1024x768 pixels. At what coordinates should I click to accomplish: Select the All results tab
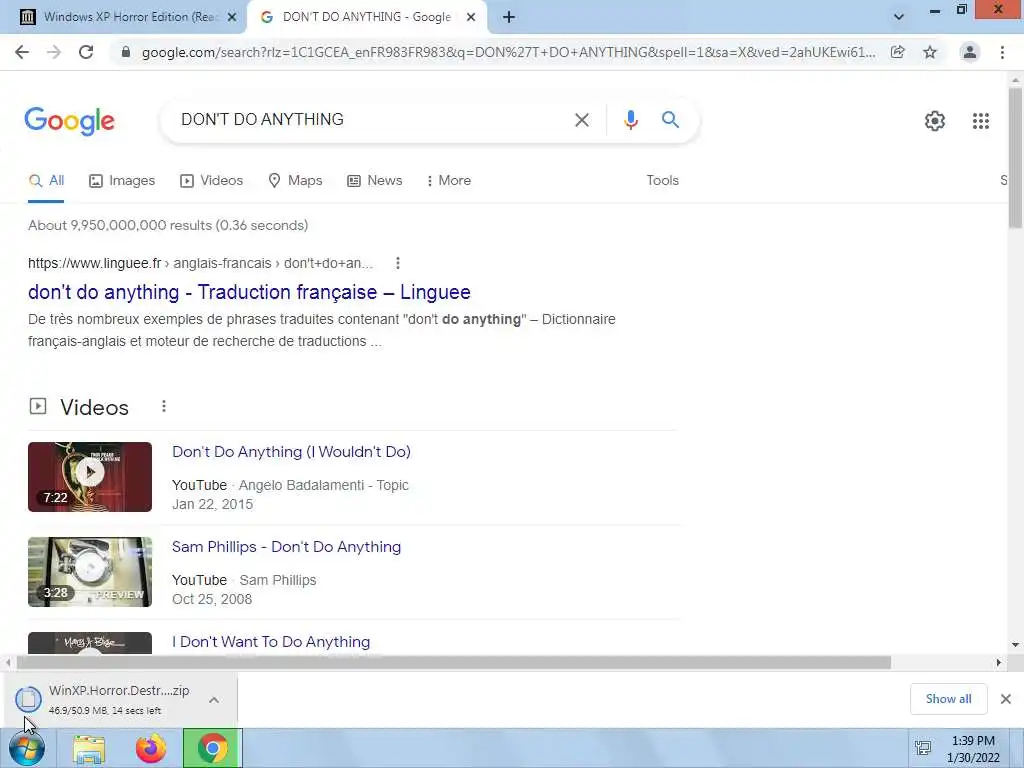click(46, 181)
